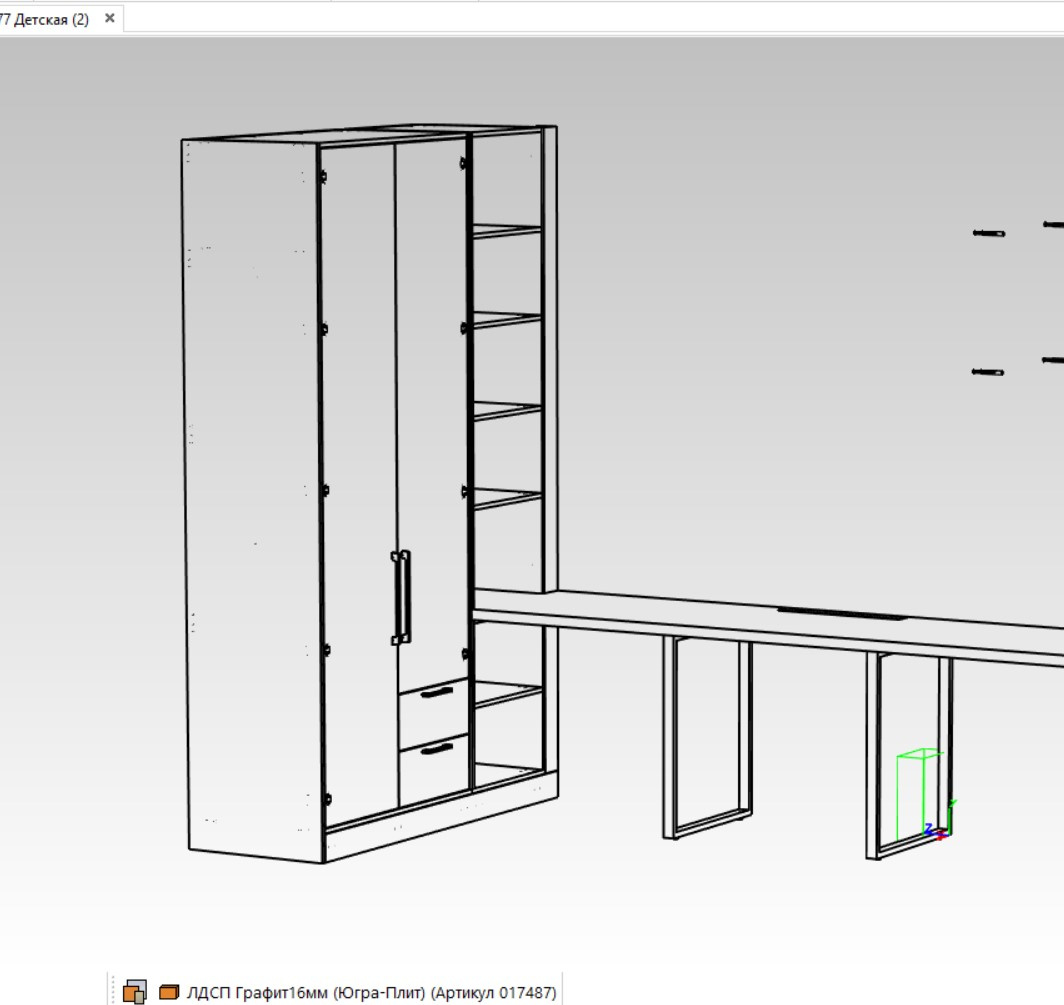Click the overlapping panels material icon
The height and width of the screenshot is (1005, 1064).
135,992
